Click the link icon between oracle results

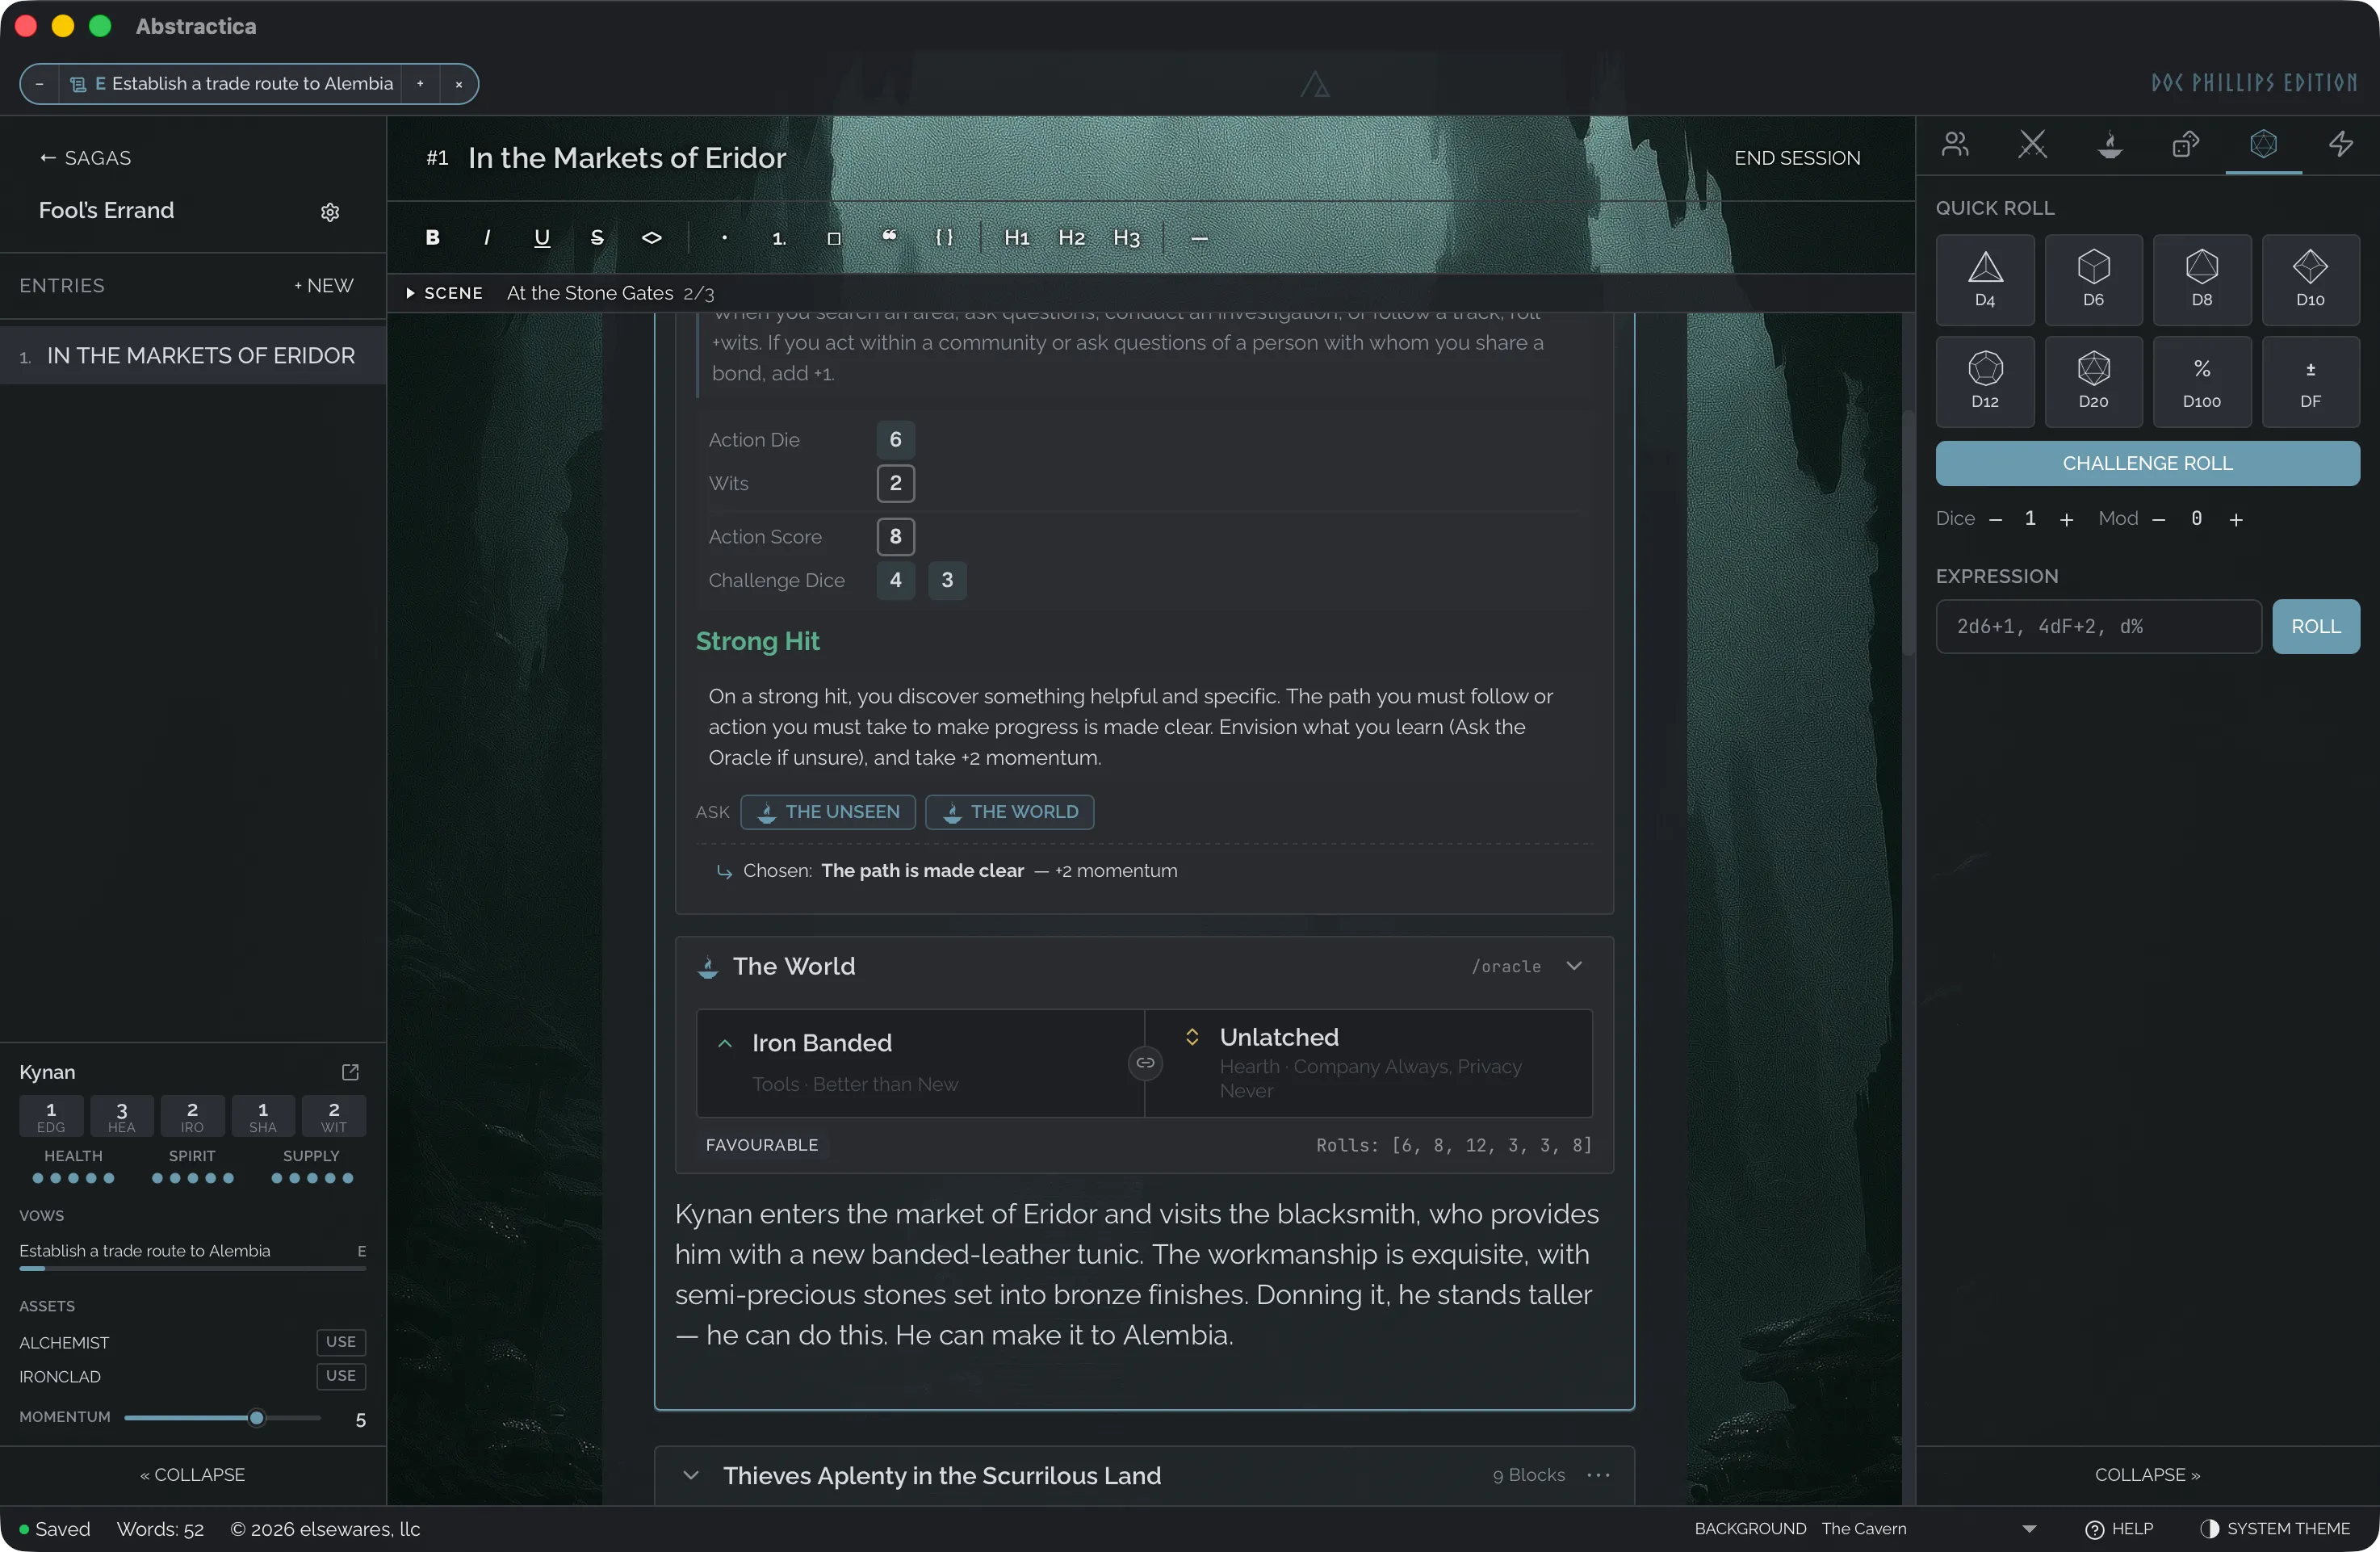[x=1145, y=1062]
